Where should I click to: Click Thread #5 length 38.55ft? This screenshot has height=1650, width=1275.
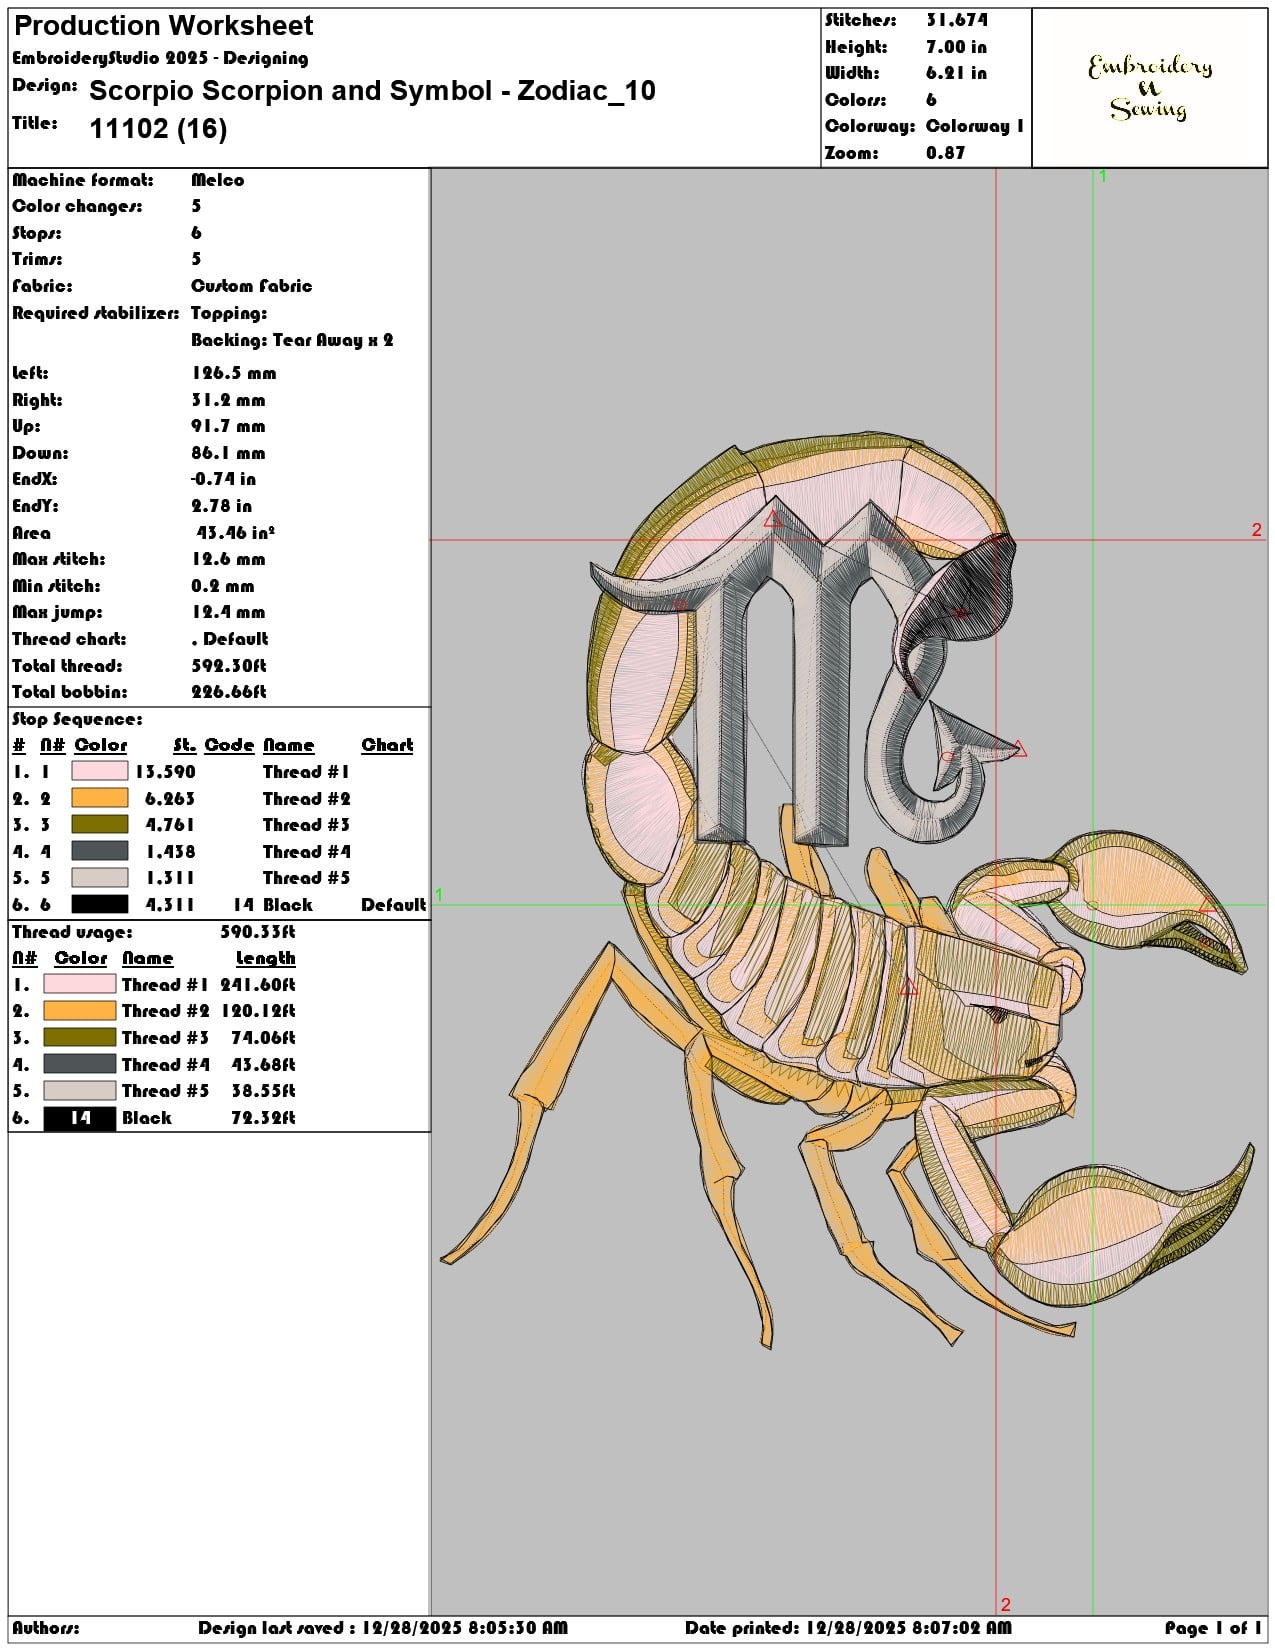point(263,1090)
